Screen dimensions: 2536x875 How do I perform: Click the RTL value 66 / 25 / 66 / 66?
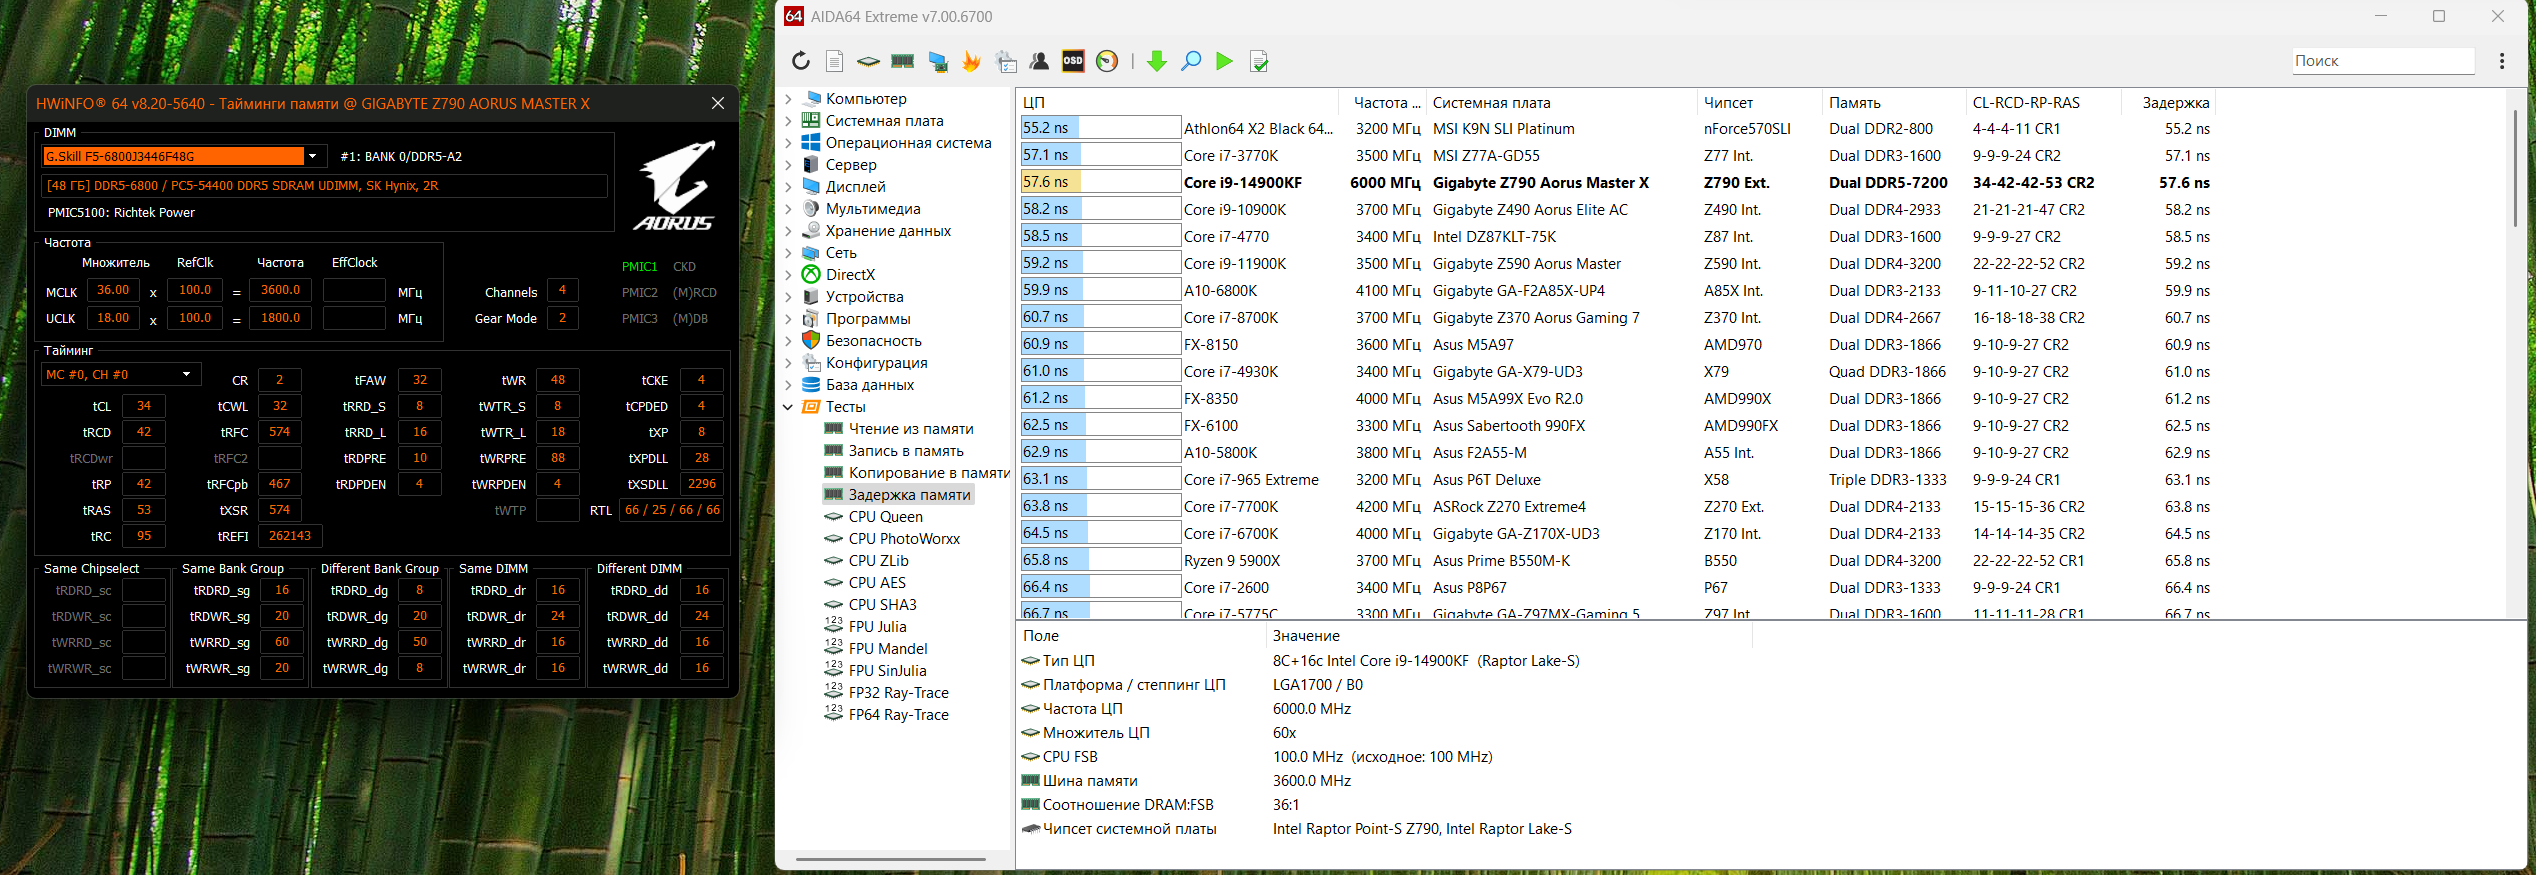[x=672, y=510]
